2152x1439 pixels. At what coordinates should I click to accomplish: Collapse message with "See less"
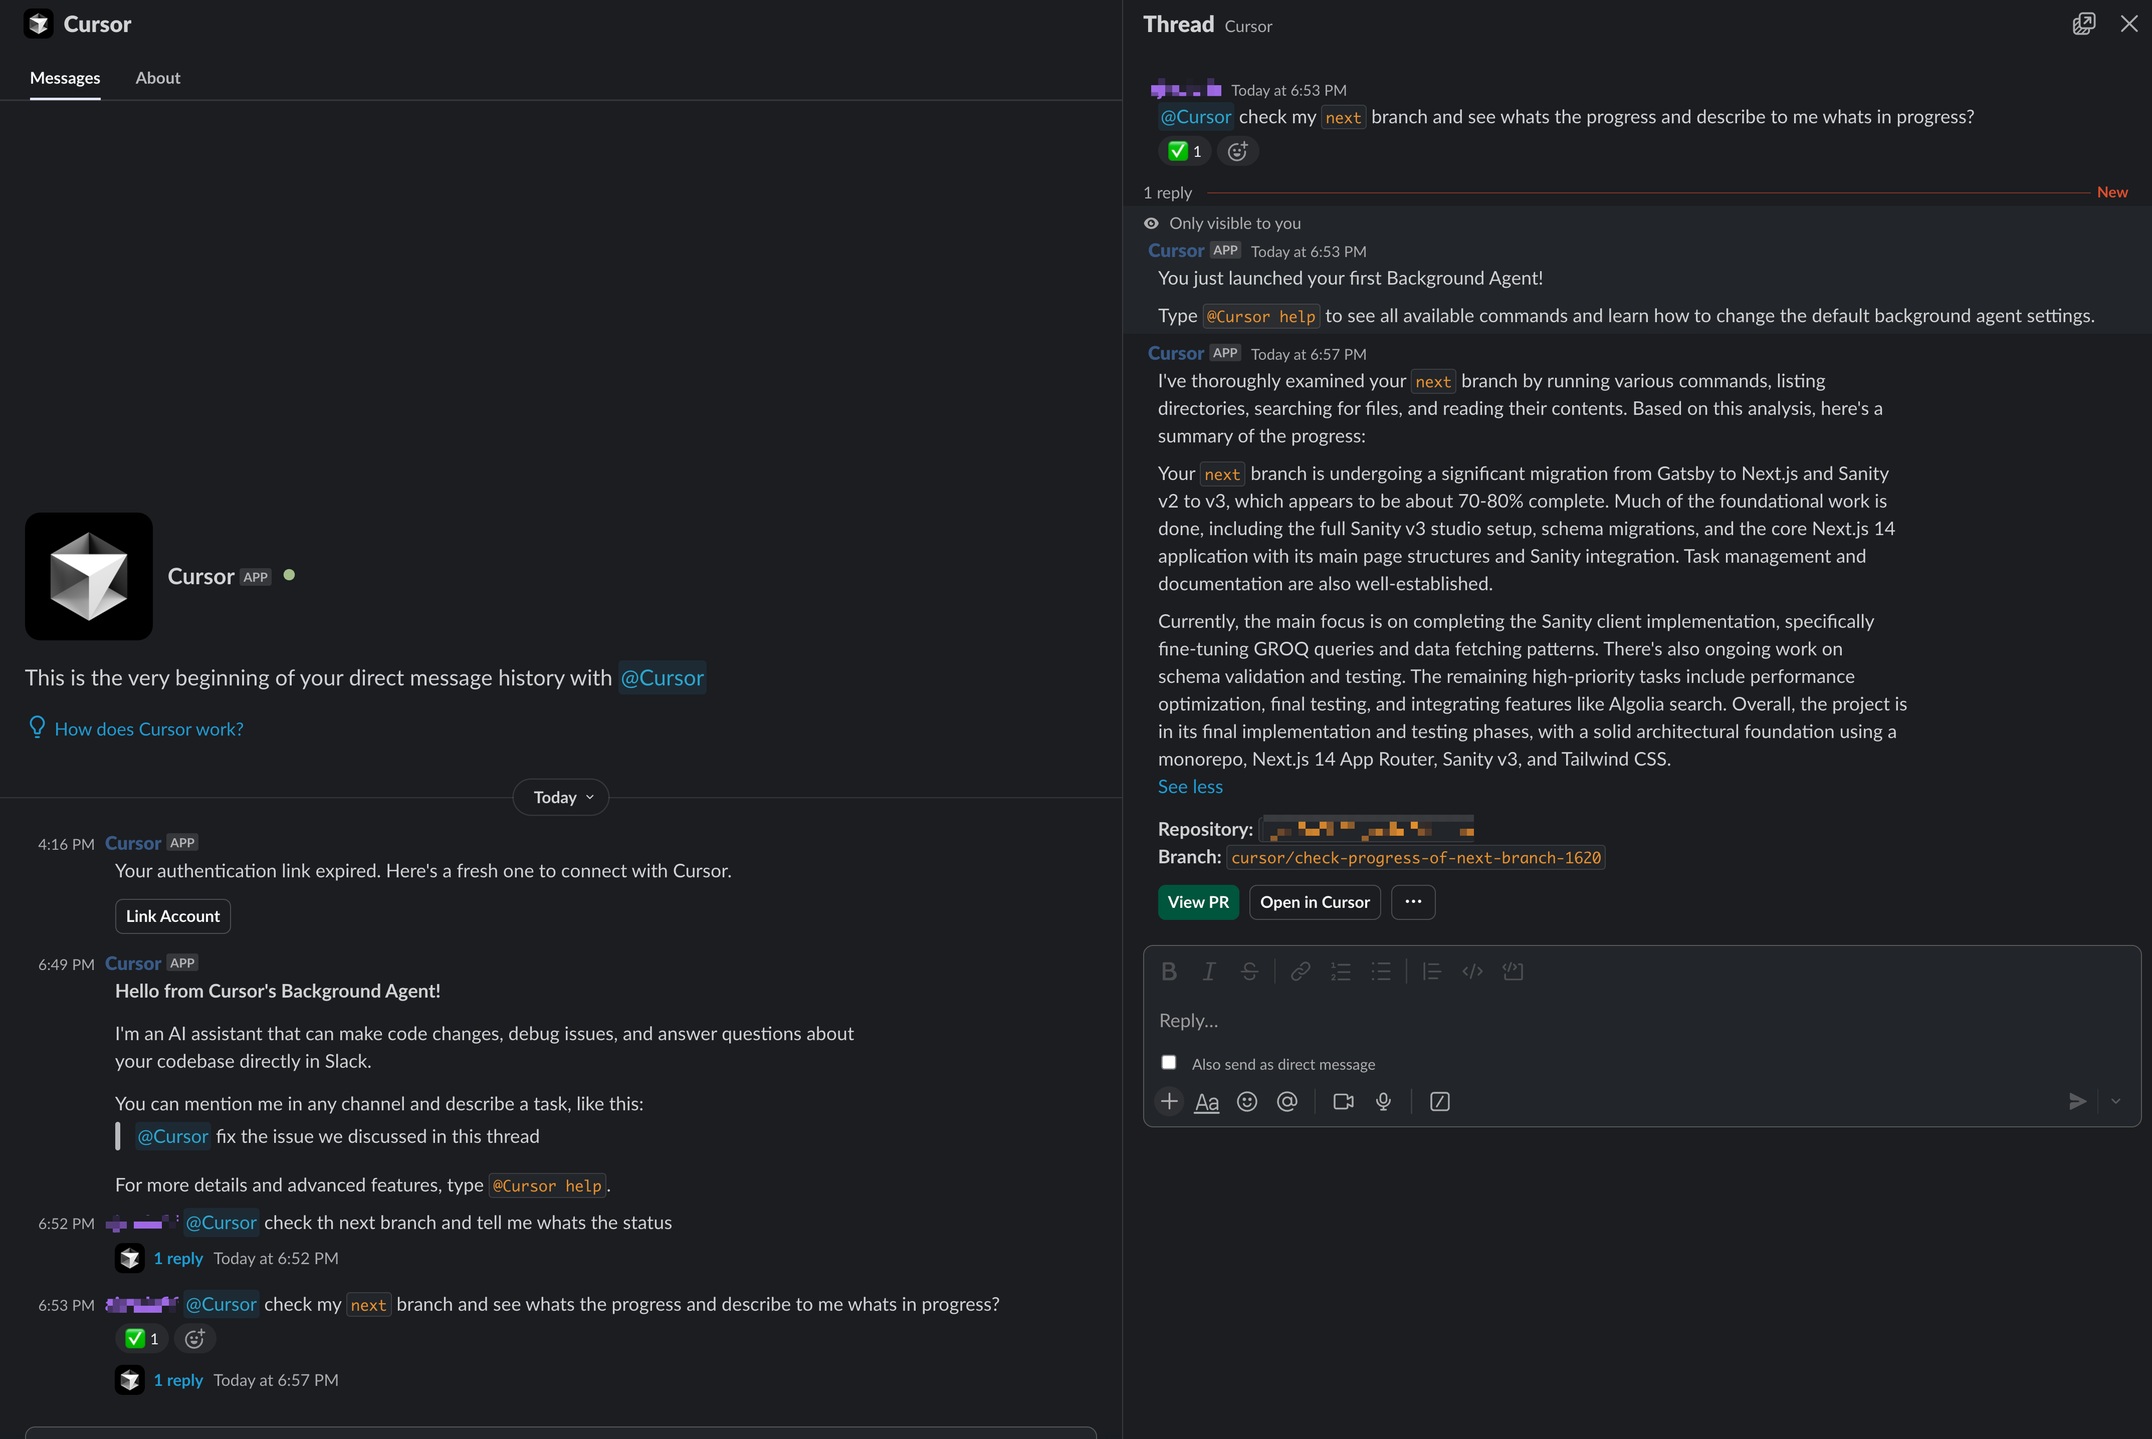click(x=1190, y=786)
